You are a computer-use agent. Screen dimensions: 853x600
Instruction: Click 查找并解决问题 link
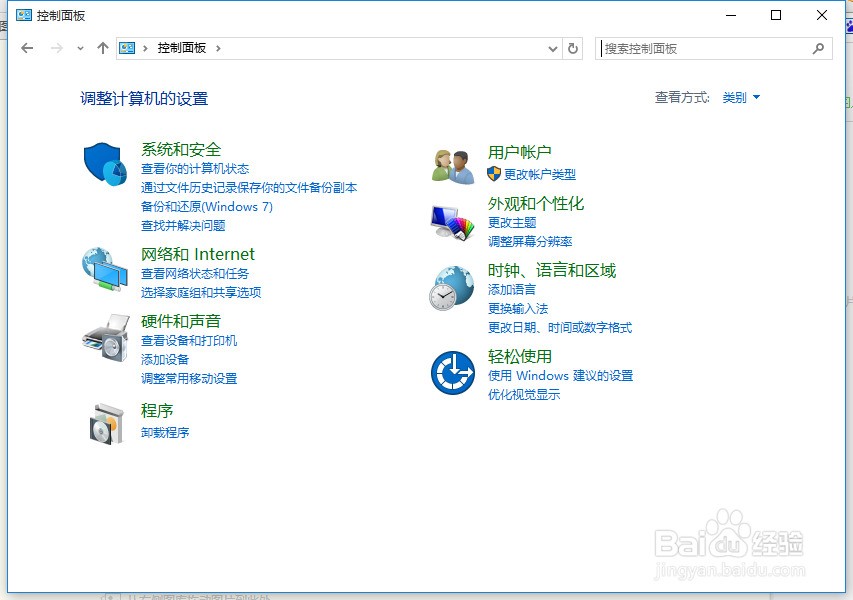coord(183,226)
